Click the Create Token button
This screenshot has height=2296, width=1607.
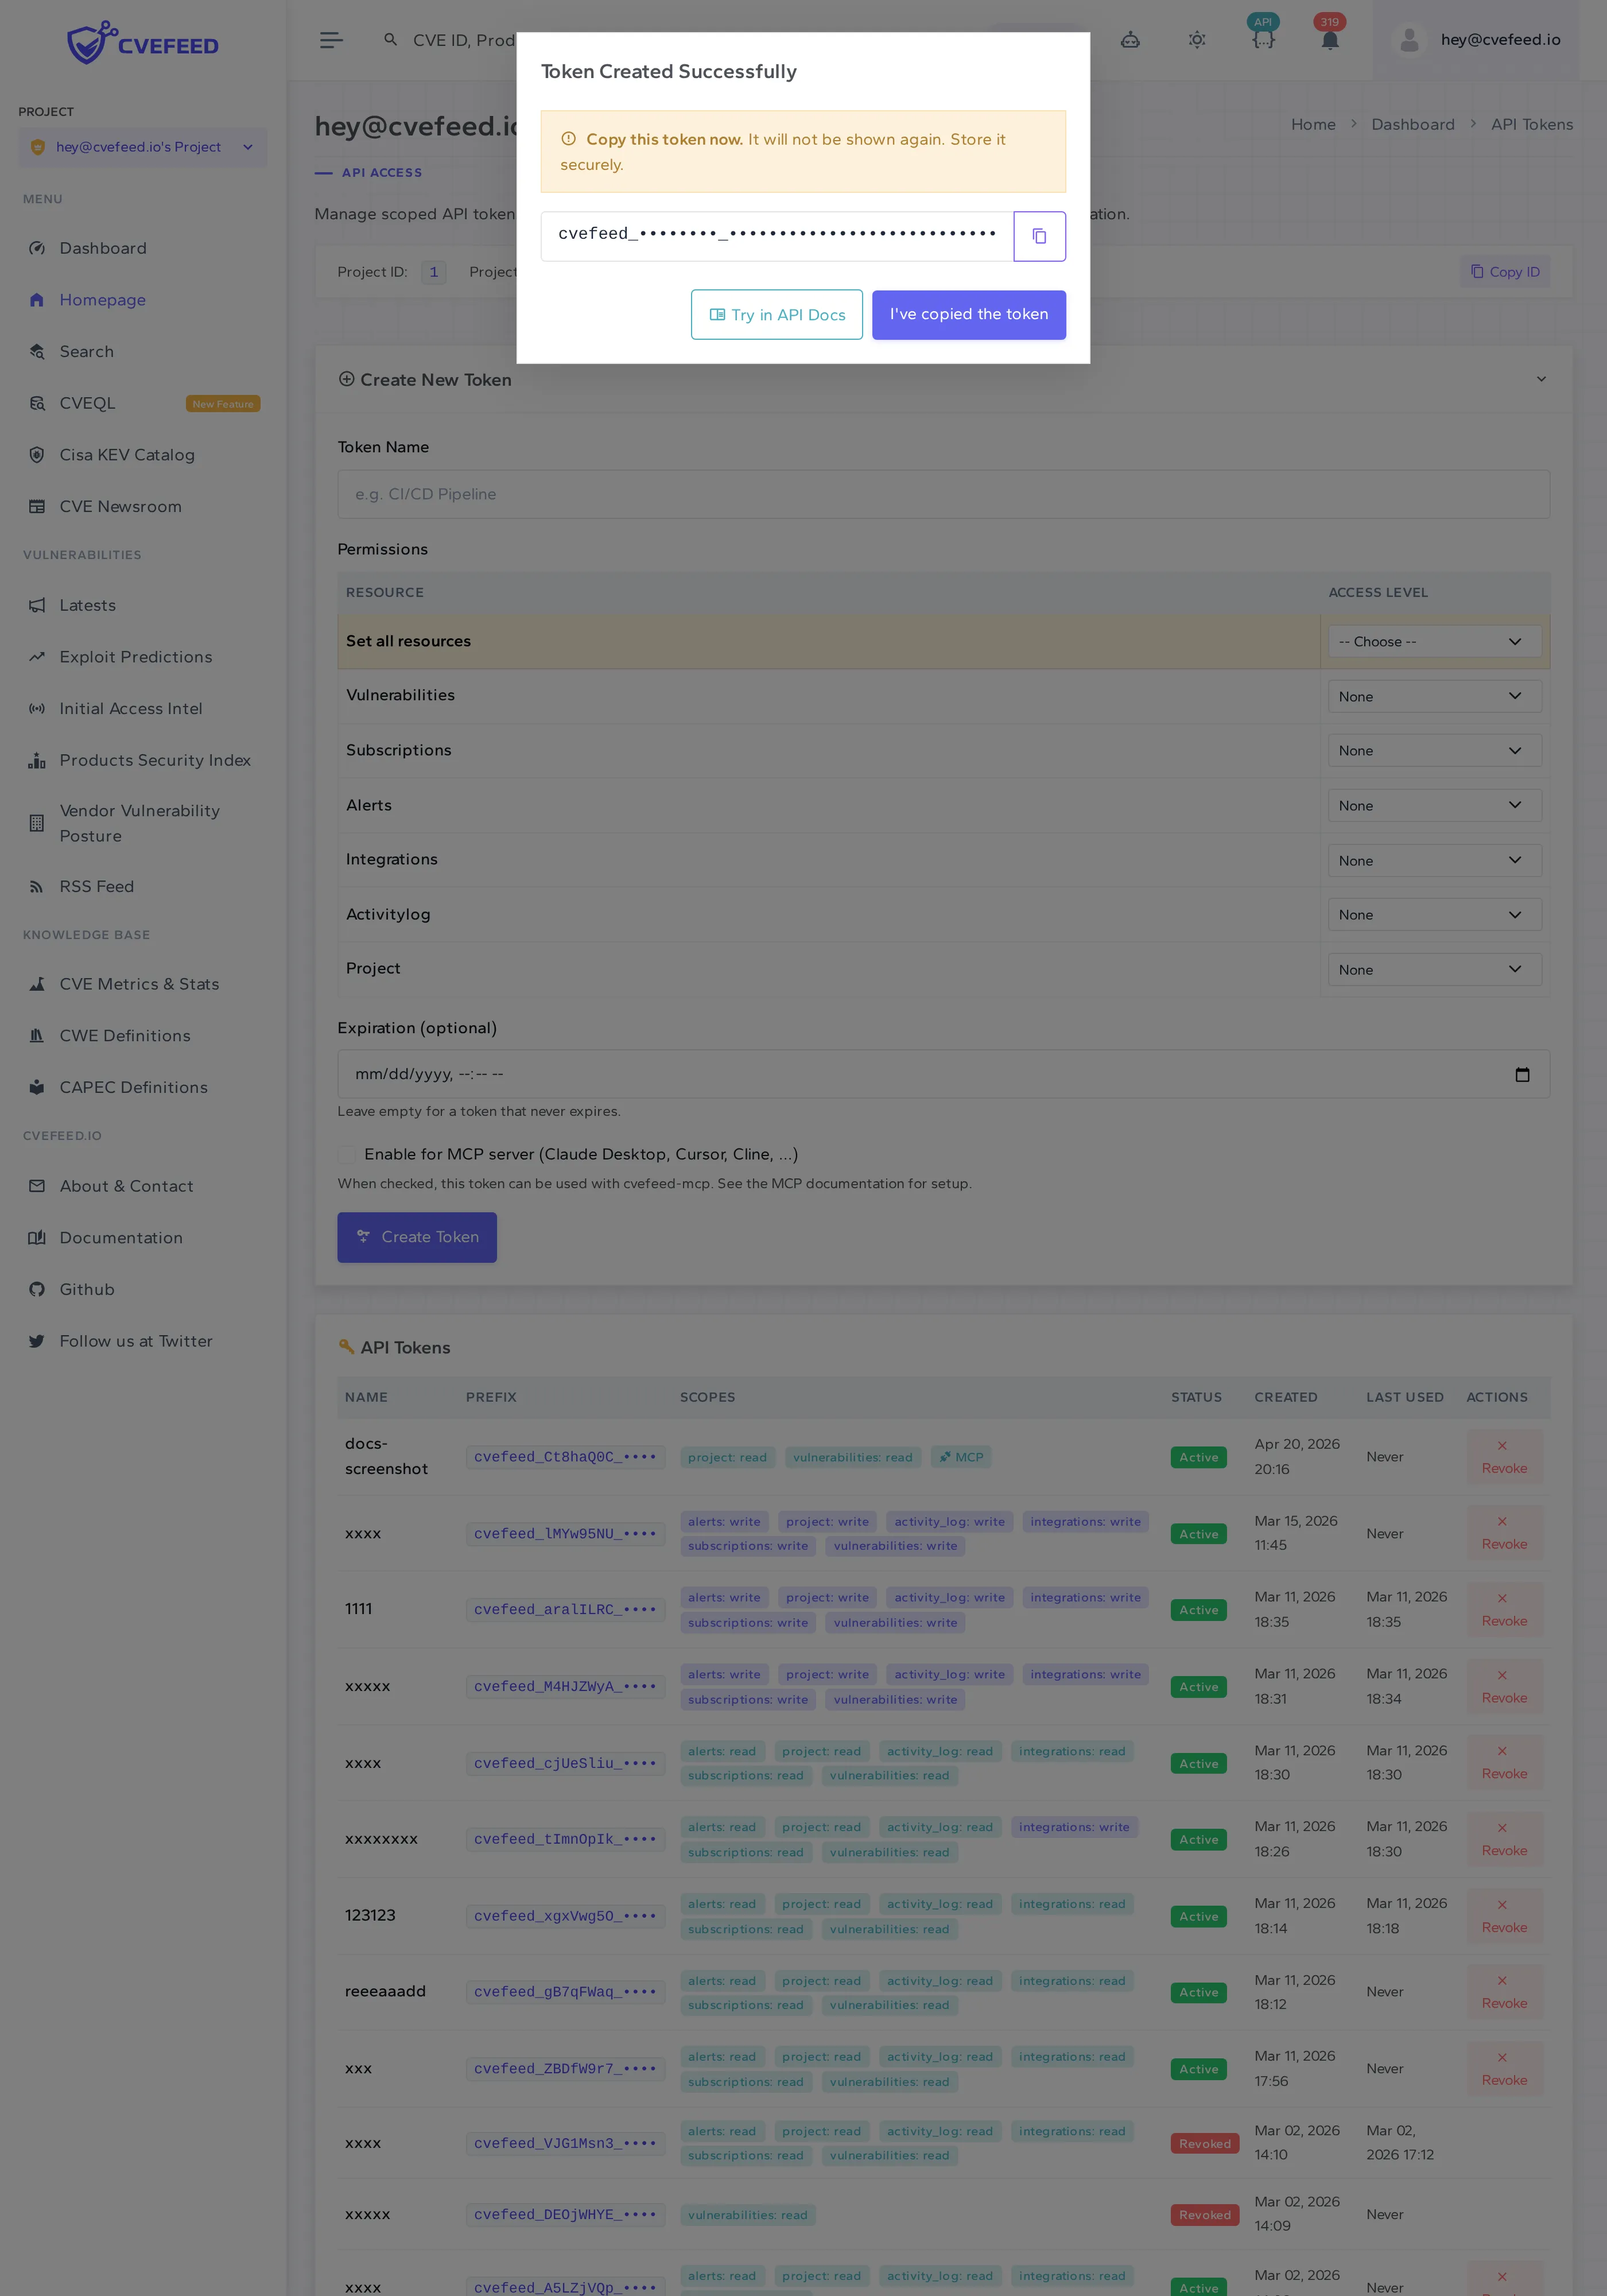click(x=417, y=1237)
